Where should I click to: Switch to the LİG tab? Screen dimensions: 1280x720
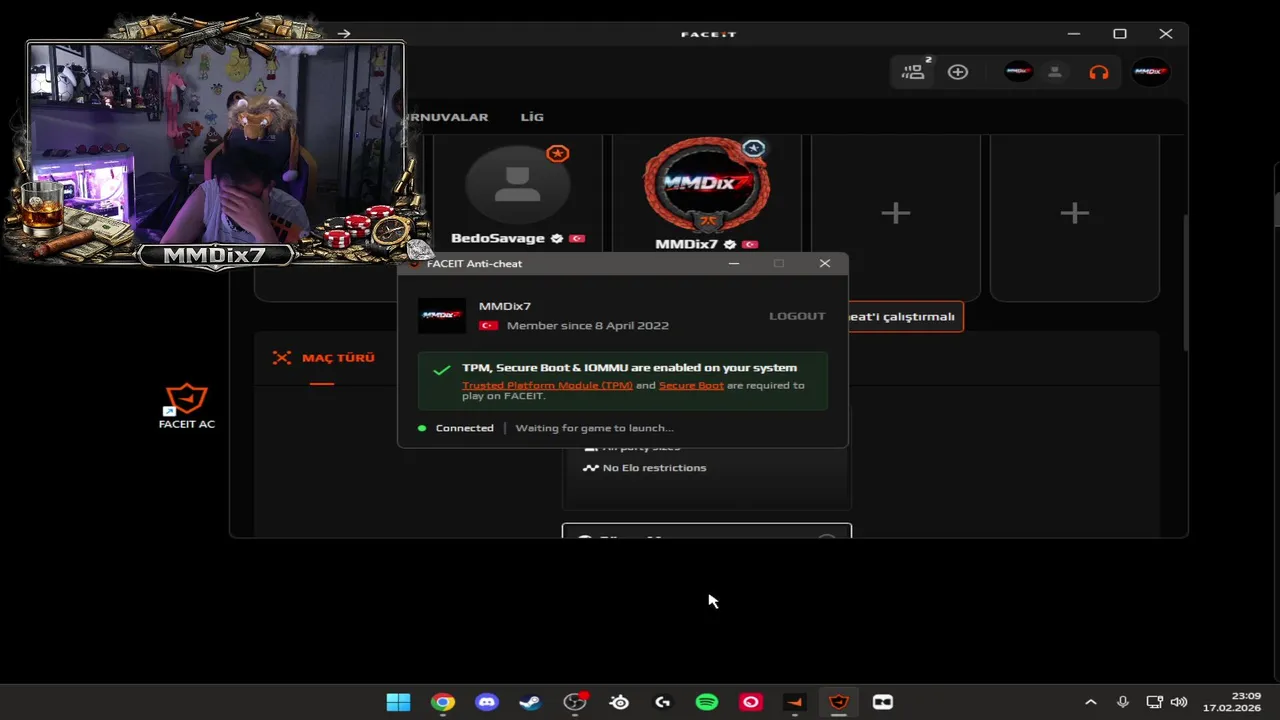[x=532, y=117]
